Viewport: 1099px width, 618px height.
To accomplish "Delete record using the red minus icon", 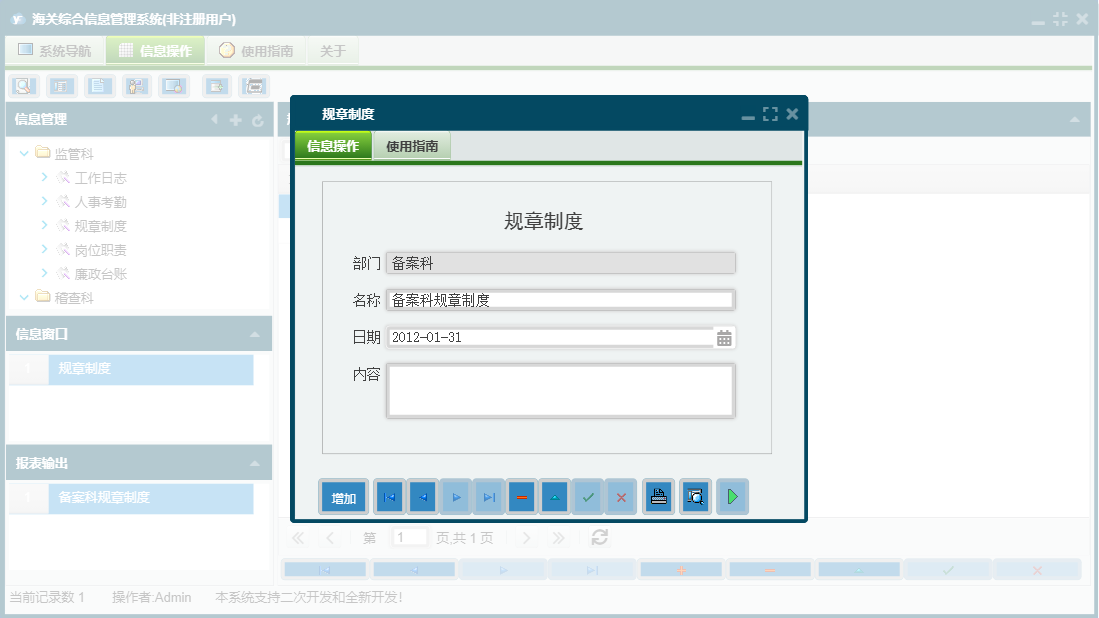I will pyautogui.click(x=521, y=496).
